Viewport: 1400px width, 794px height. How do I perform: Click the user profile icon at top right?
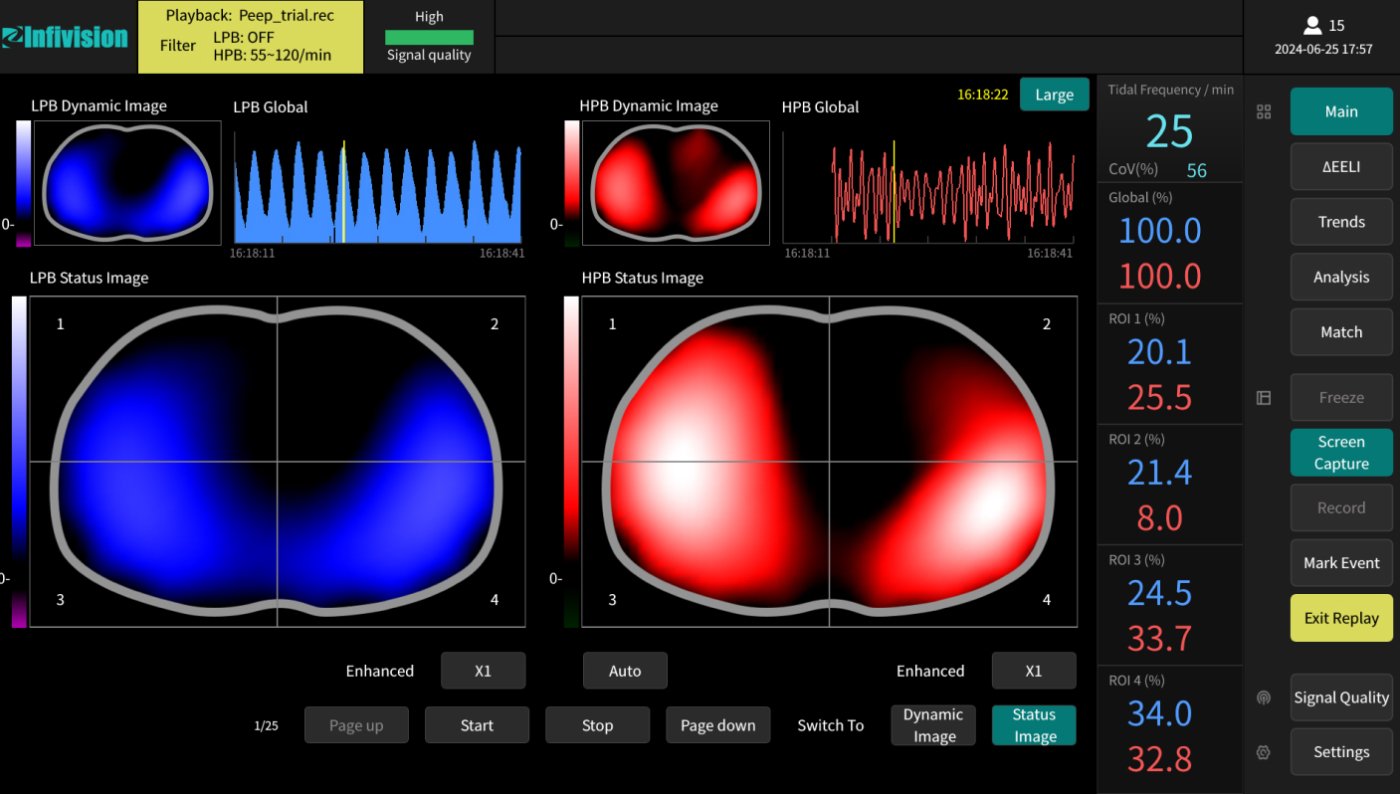tap(1313, 26)
